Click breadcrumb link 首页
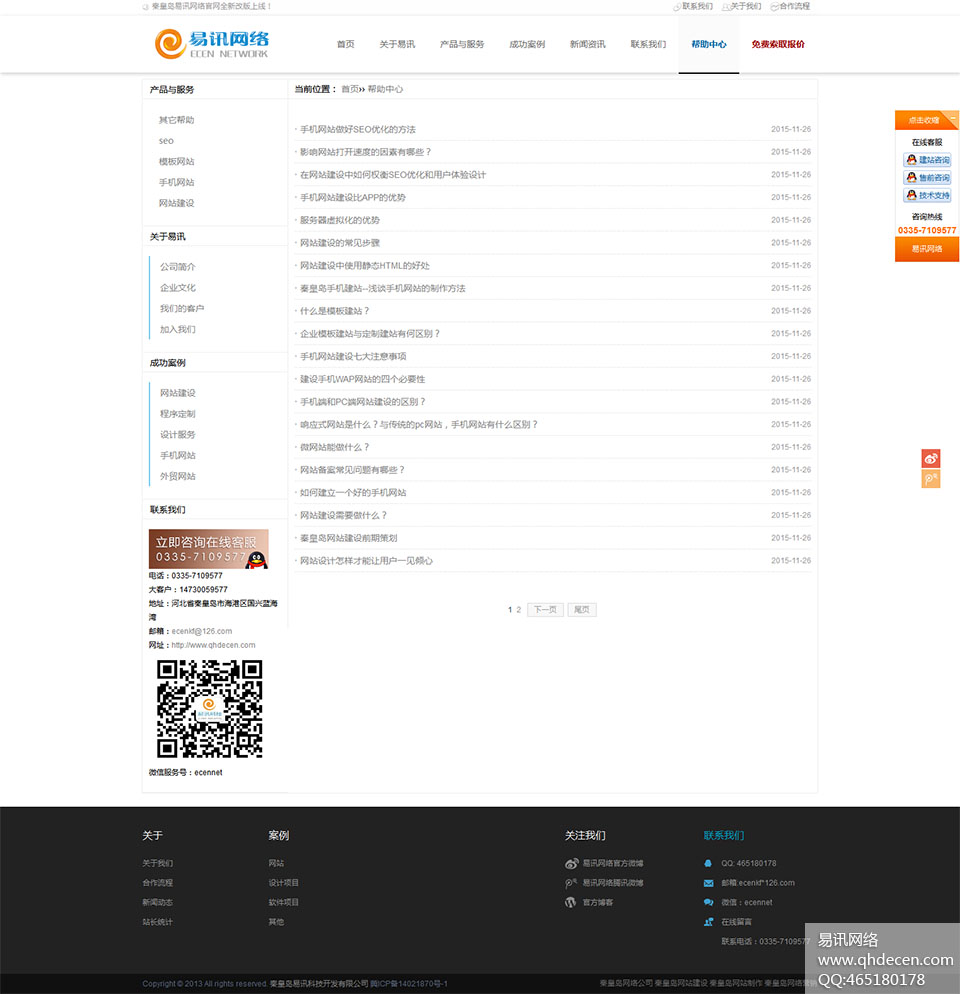The height and width of the screenshot is (994, 960). [350, 89]
